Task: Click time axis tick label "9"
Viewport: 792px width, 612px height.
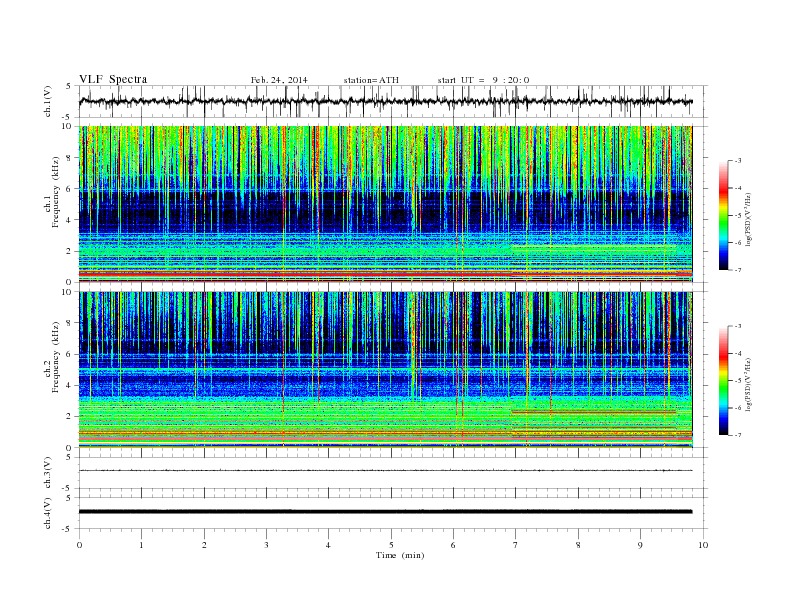Action: (640, 545)
